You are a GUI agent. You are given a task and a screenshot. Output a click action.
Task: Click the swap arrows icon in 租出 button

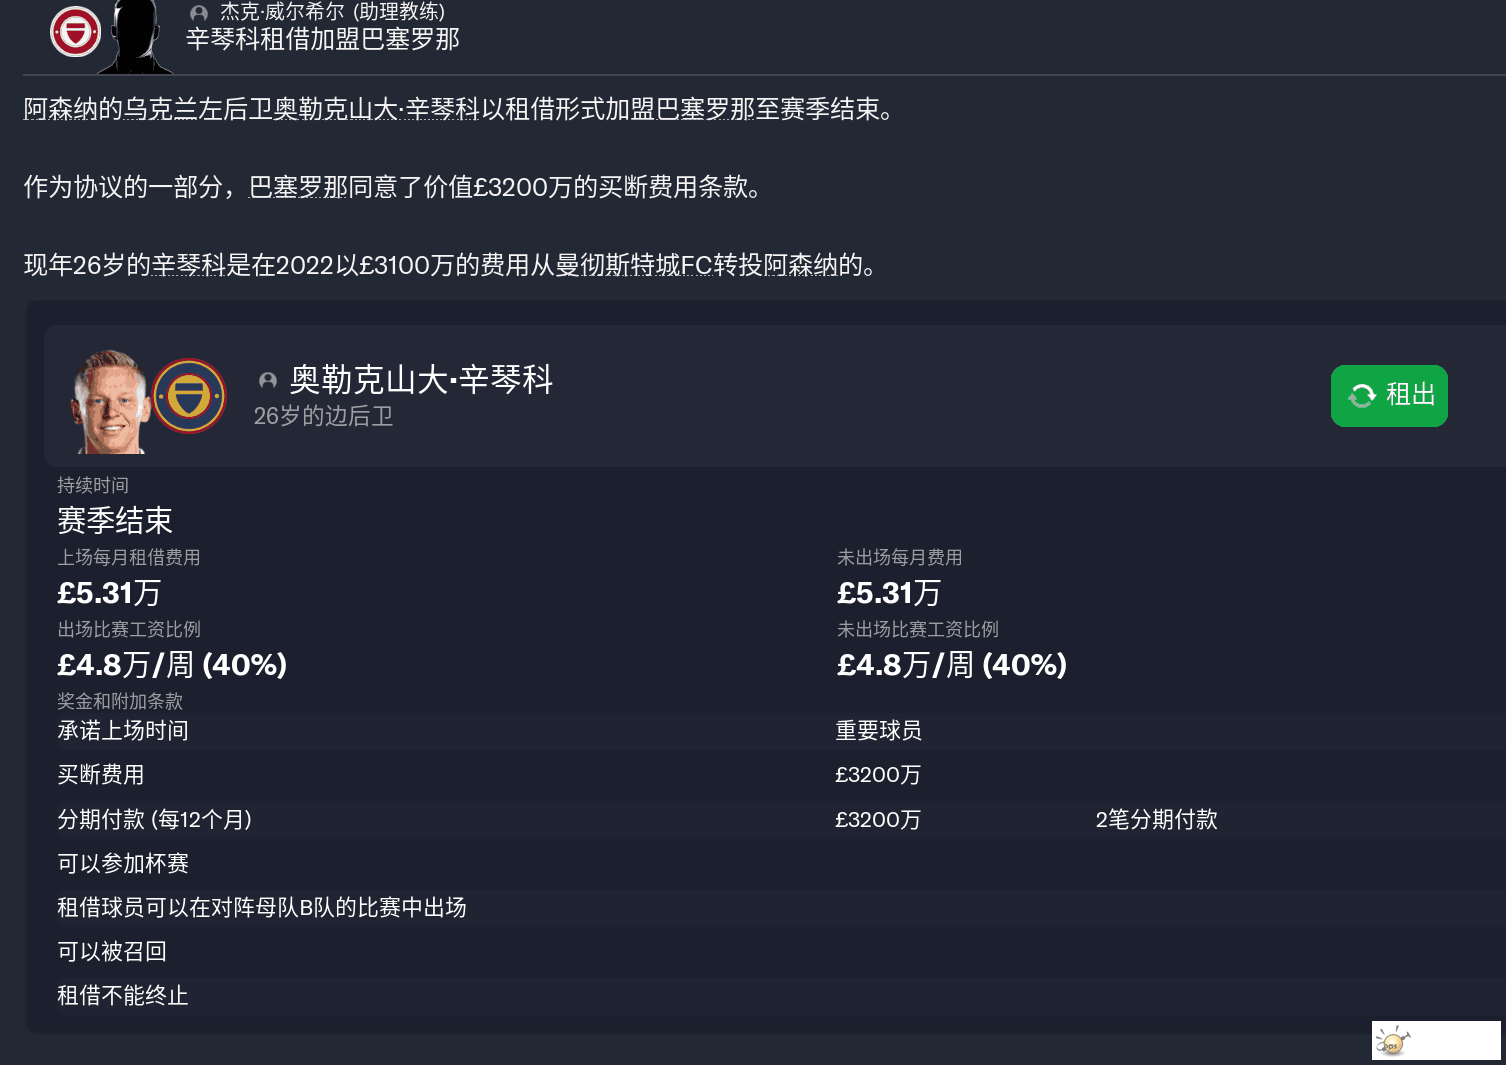1362,396
